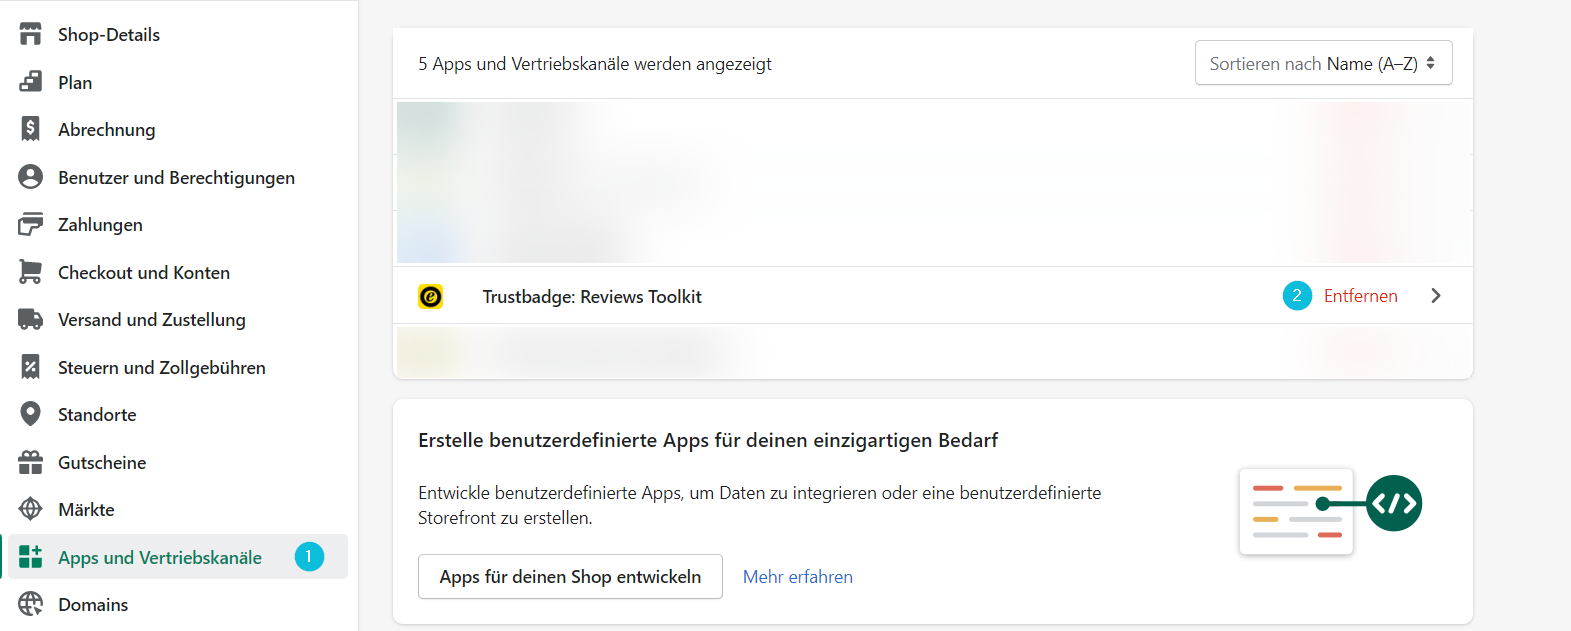This screenshot has width=1571, height=631.
Task: Click the Benutzer und Berechtigungen person icon
Action: pyautogui.click(x=31, y=177)
